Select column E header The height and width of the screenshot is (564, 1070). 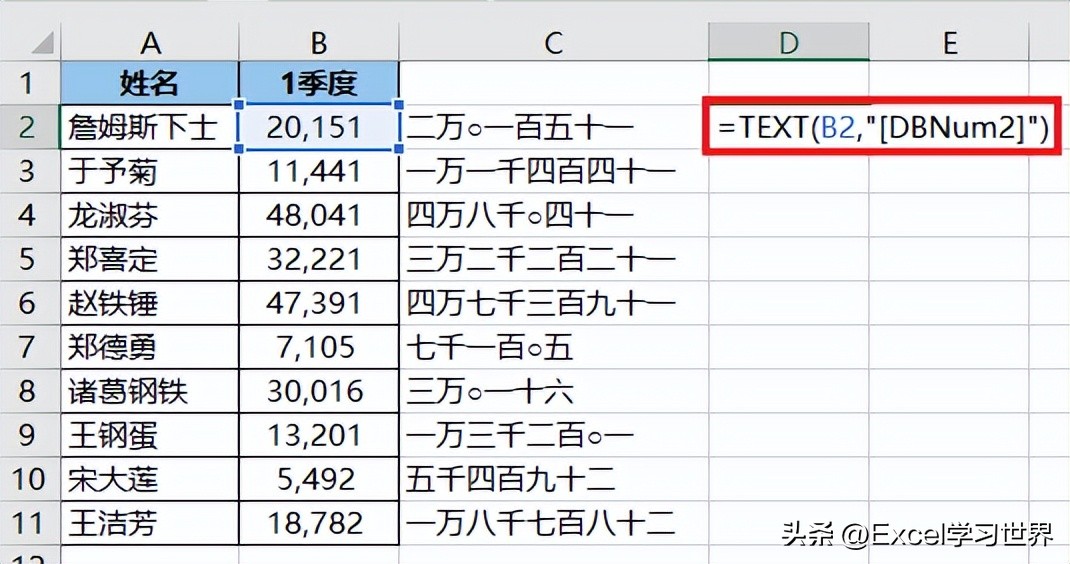click(949, 42)
